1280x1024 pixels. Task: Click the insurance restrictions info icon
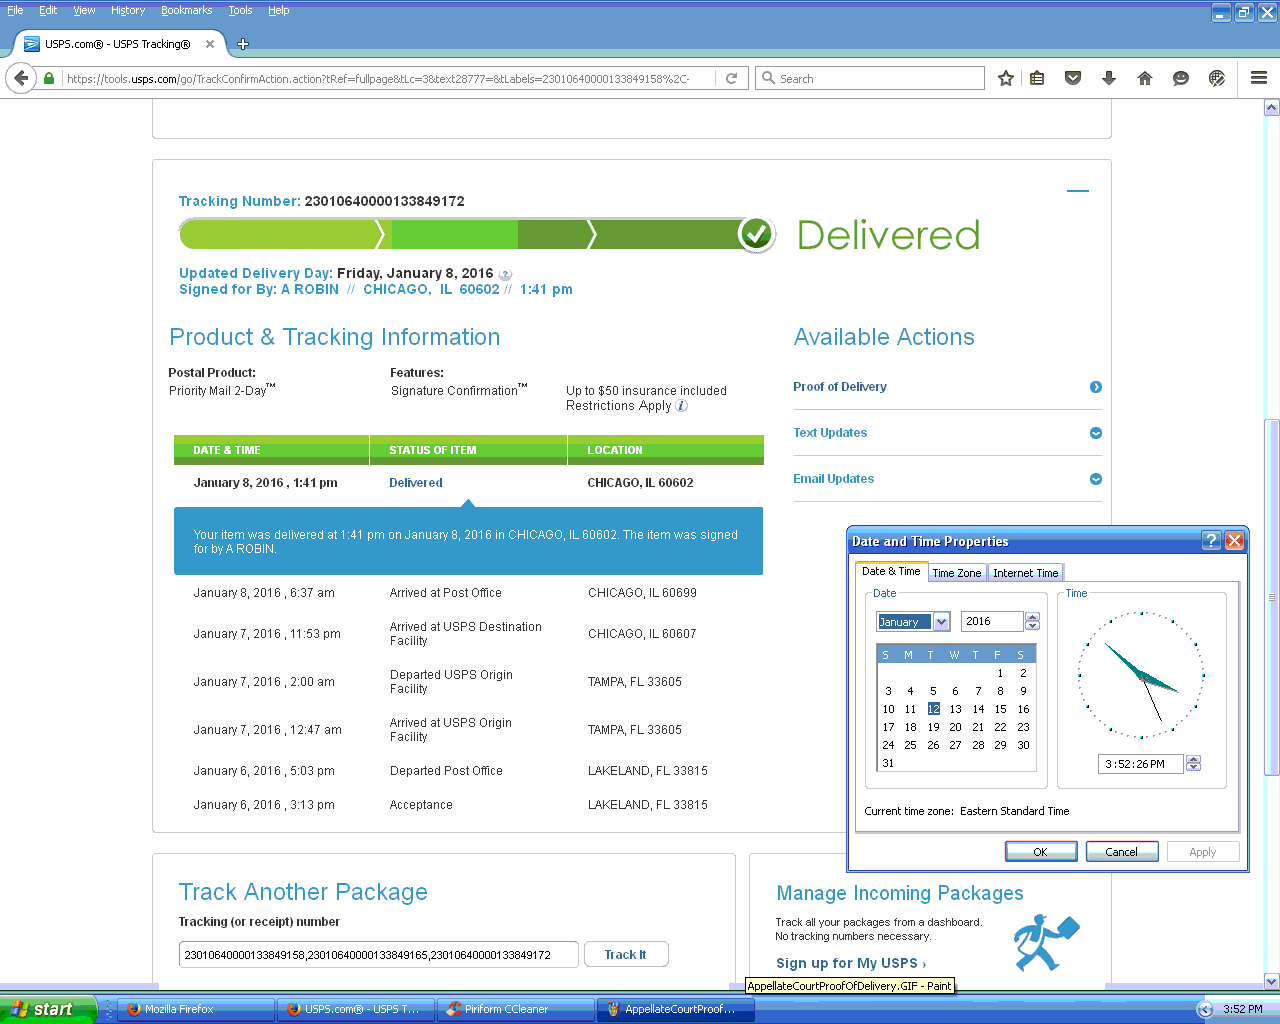pyautogui.click(x=682, y=406)
